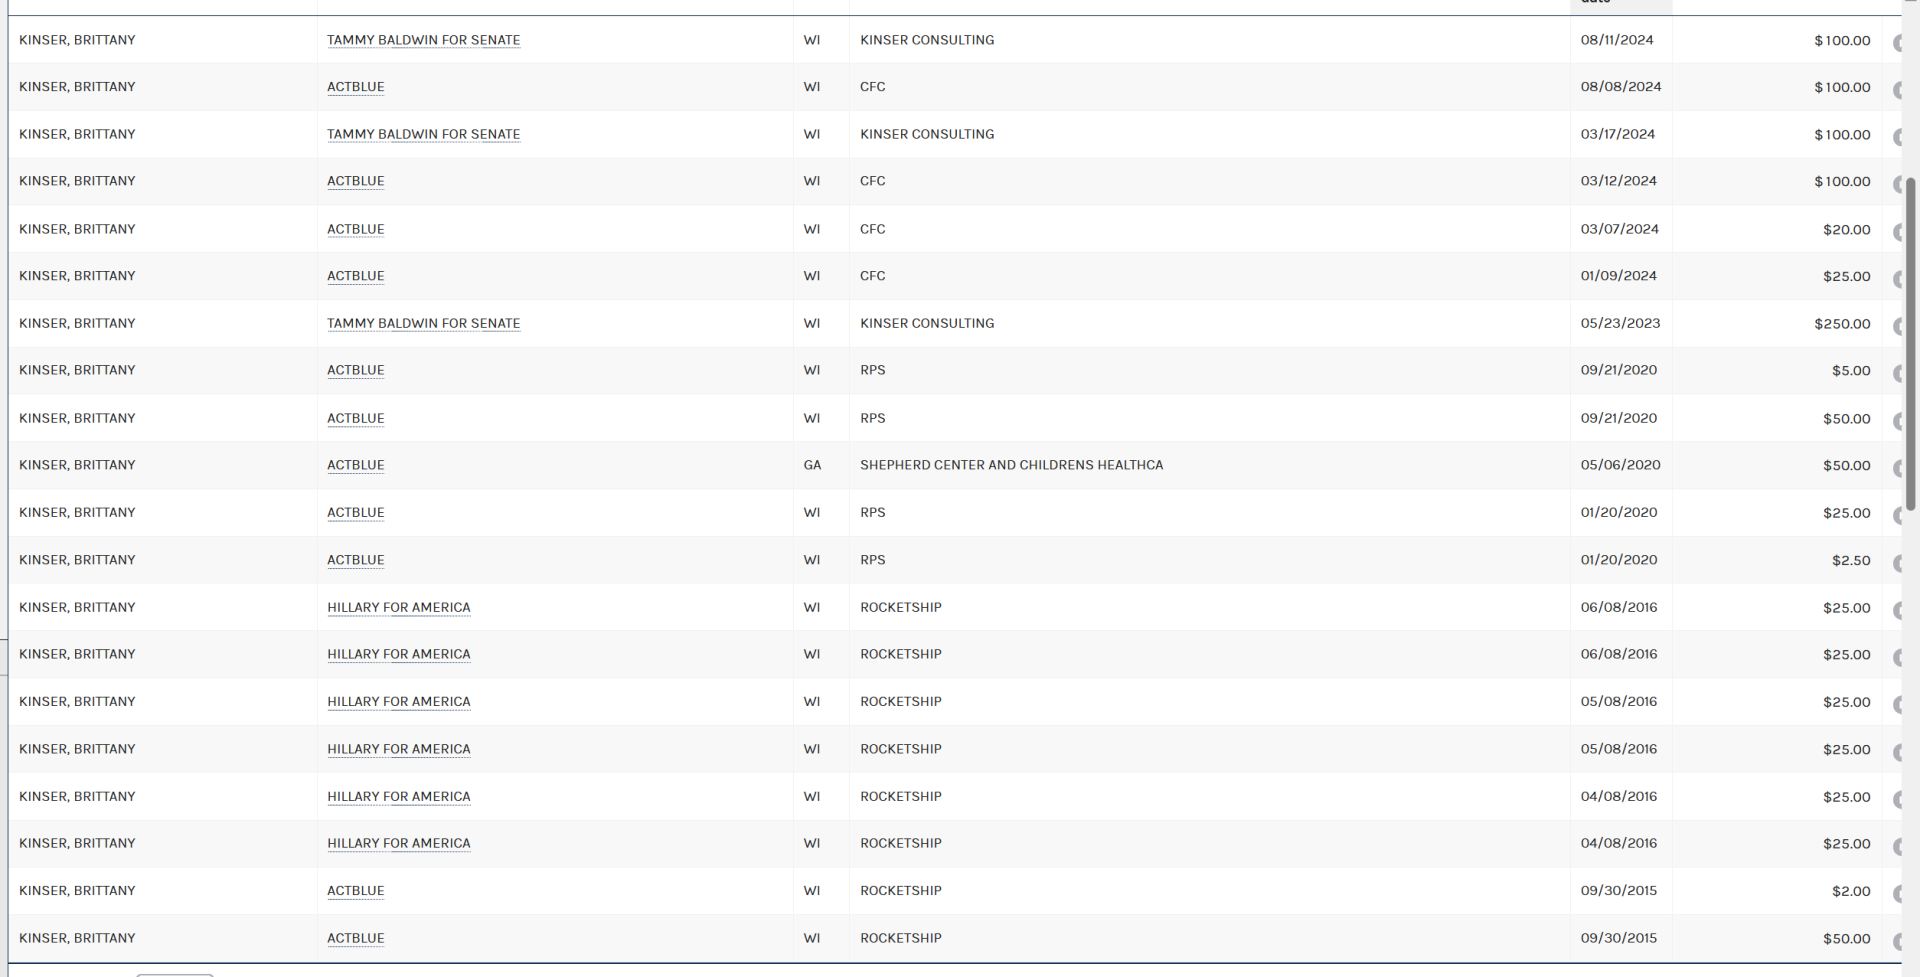Screen dimensions: 1920x977
Task: Select the date 05/06/2020
Action: click(1621, 465)
